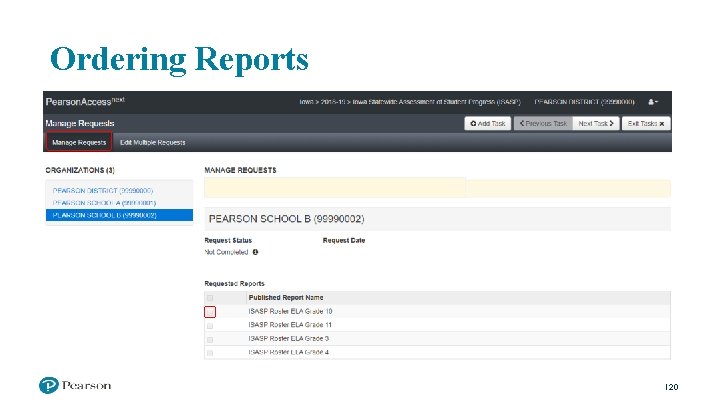The image size is (720, 405).
Task: Open the Iowa 2018-19 ISASP administration selector
Action: (410, 102)
